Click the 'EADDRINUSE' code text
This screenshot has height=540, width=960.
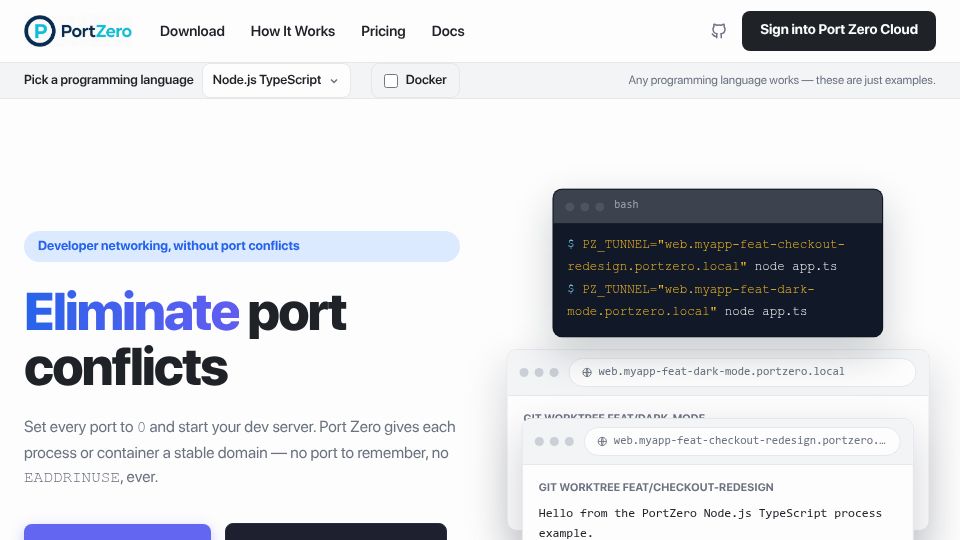[72, 478]
